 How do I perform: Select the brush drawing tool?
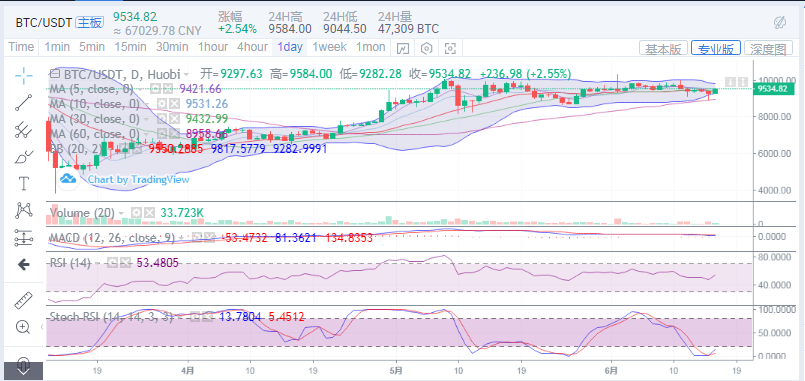(x=23, y=156)
